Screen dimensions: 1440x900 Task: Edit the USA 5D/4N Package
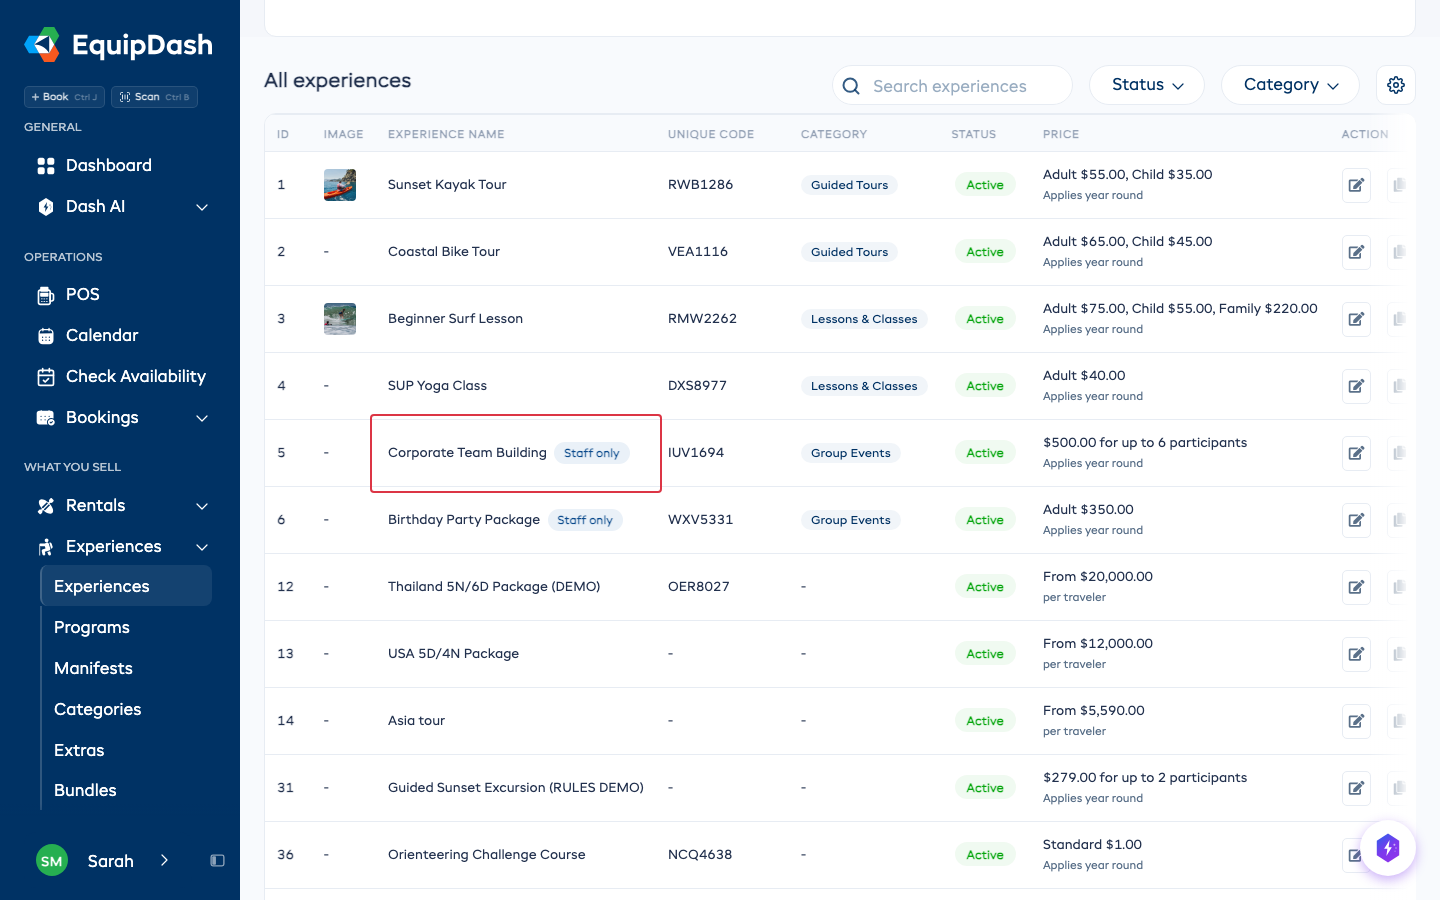click(x=1356, y=654)
